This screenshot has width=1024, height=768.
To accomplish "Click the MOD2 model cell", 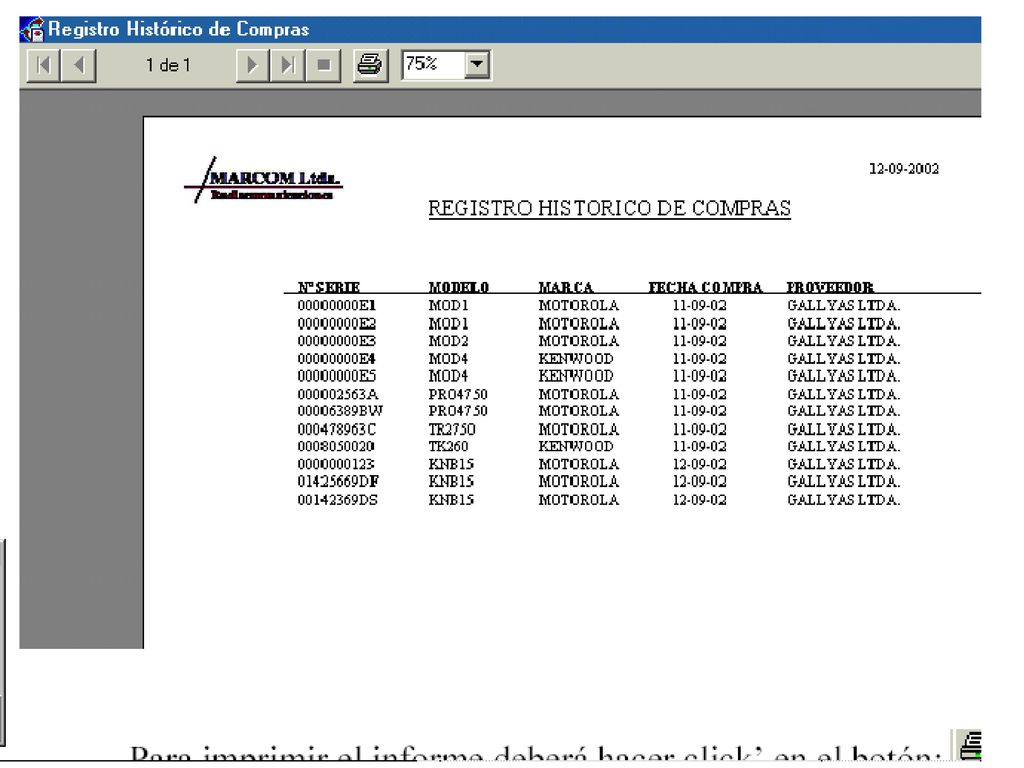I will 449,341.
